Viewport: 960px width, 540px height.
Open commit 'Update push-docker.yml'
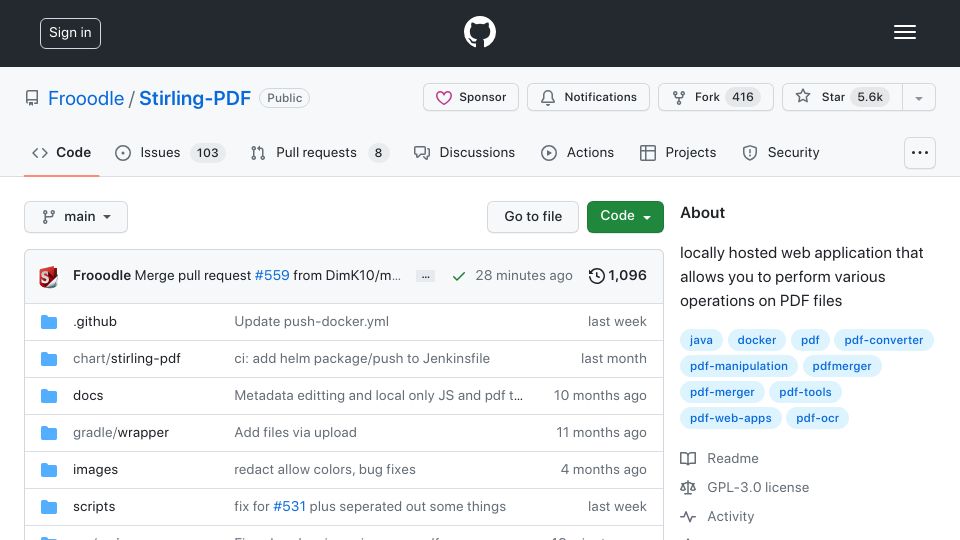pyautogui.click(x=312, y=321)
